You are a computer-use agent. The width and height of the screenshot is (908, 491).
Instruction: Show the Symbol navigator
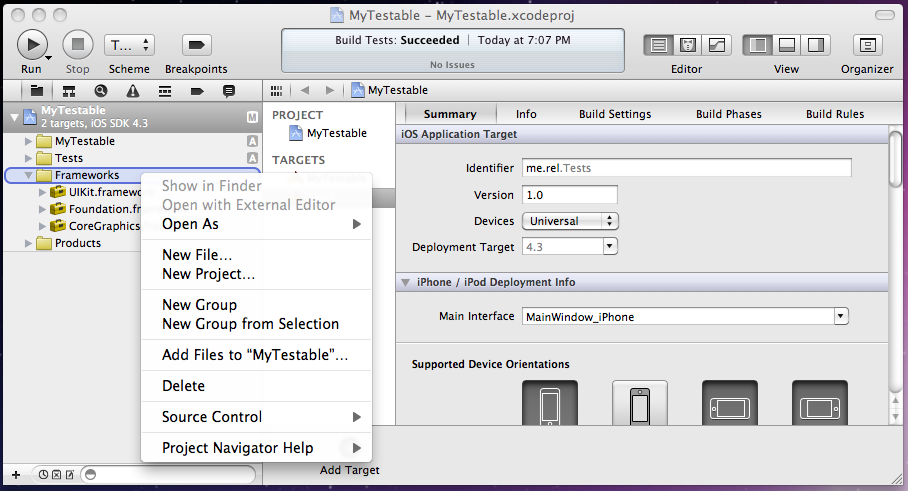pyautogui.click(x=69, y=91)
